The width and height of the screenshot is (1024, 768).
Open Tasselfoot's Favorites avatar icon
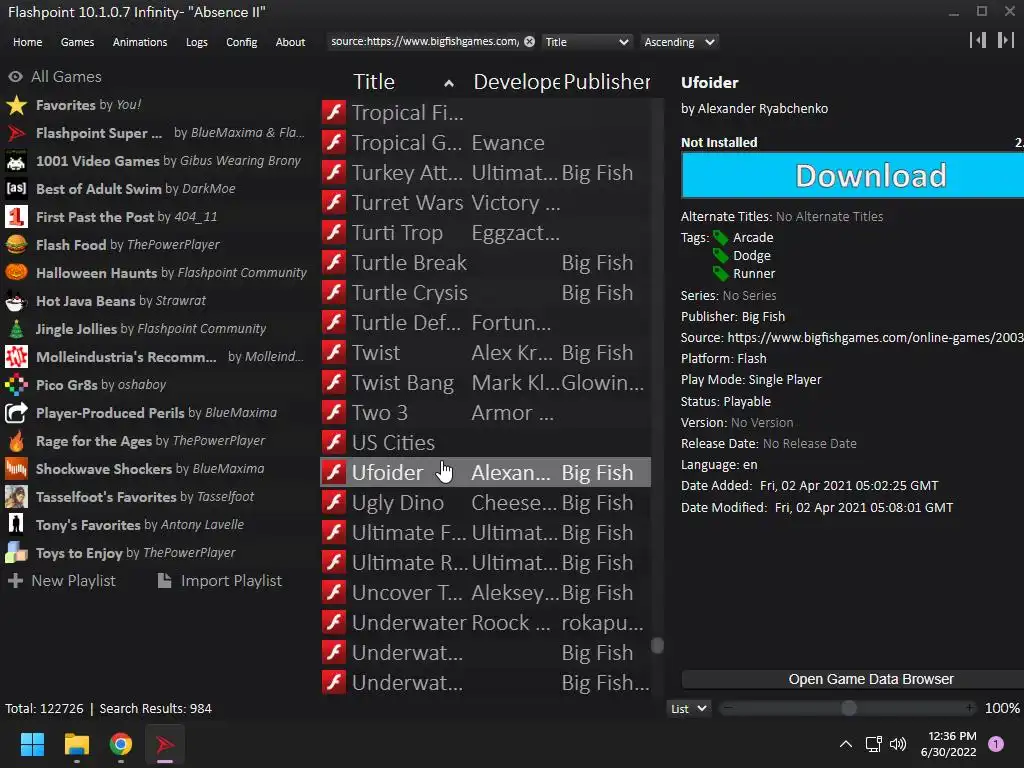pos(16,497)
